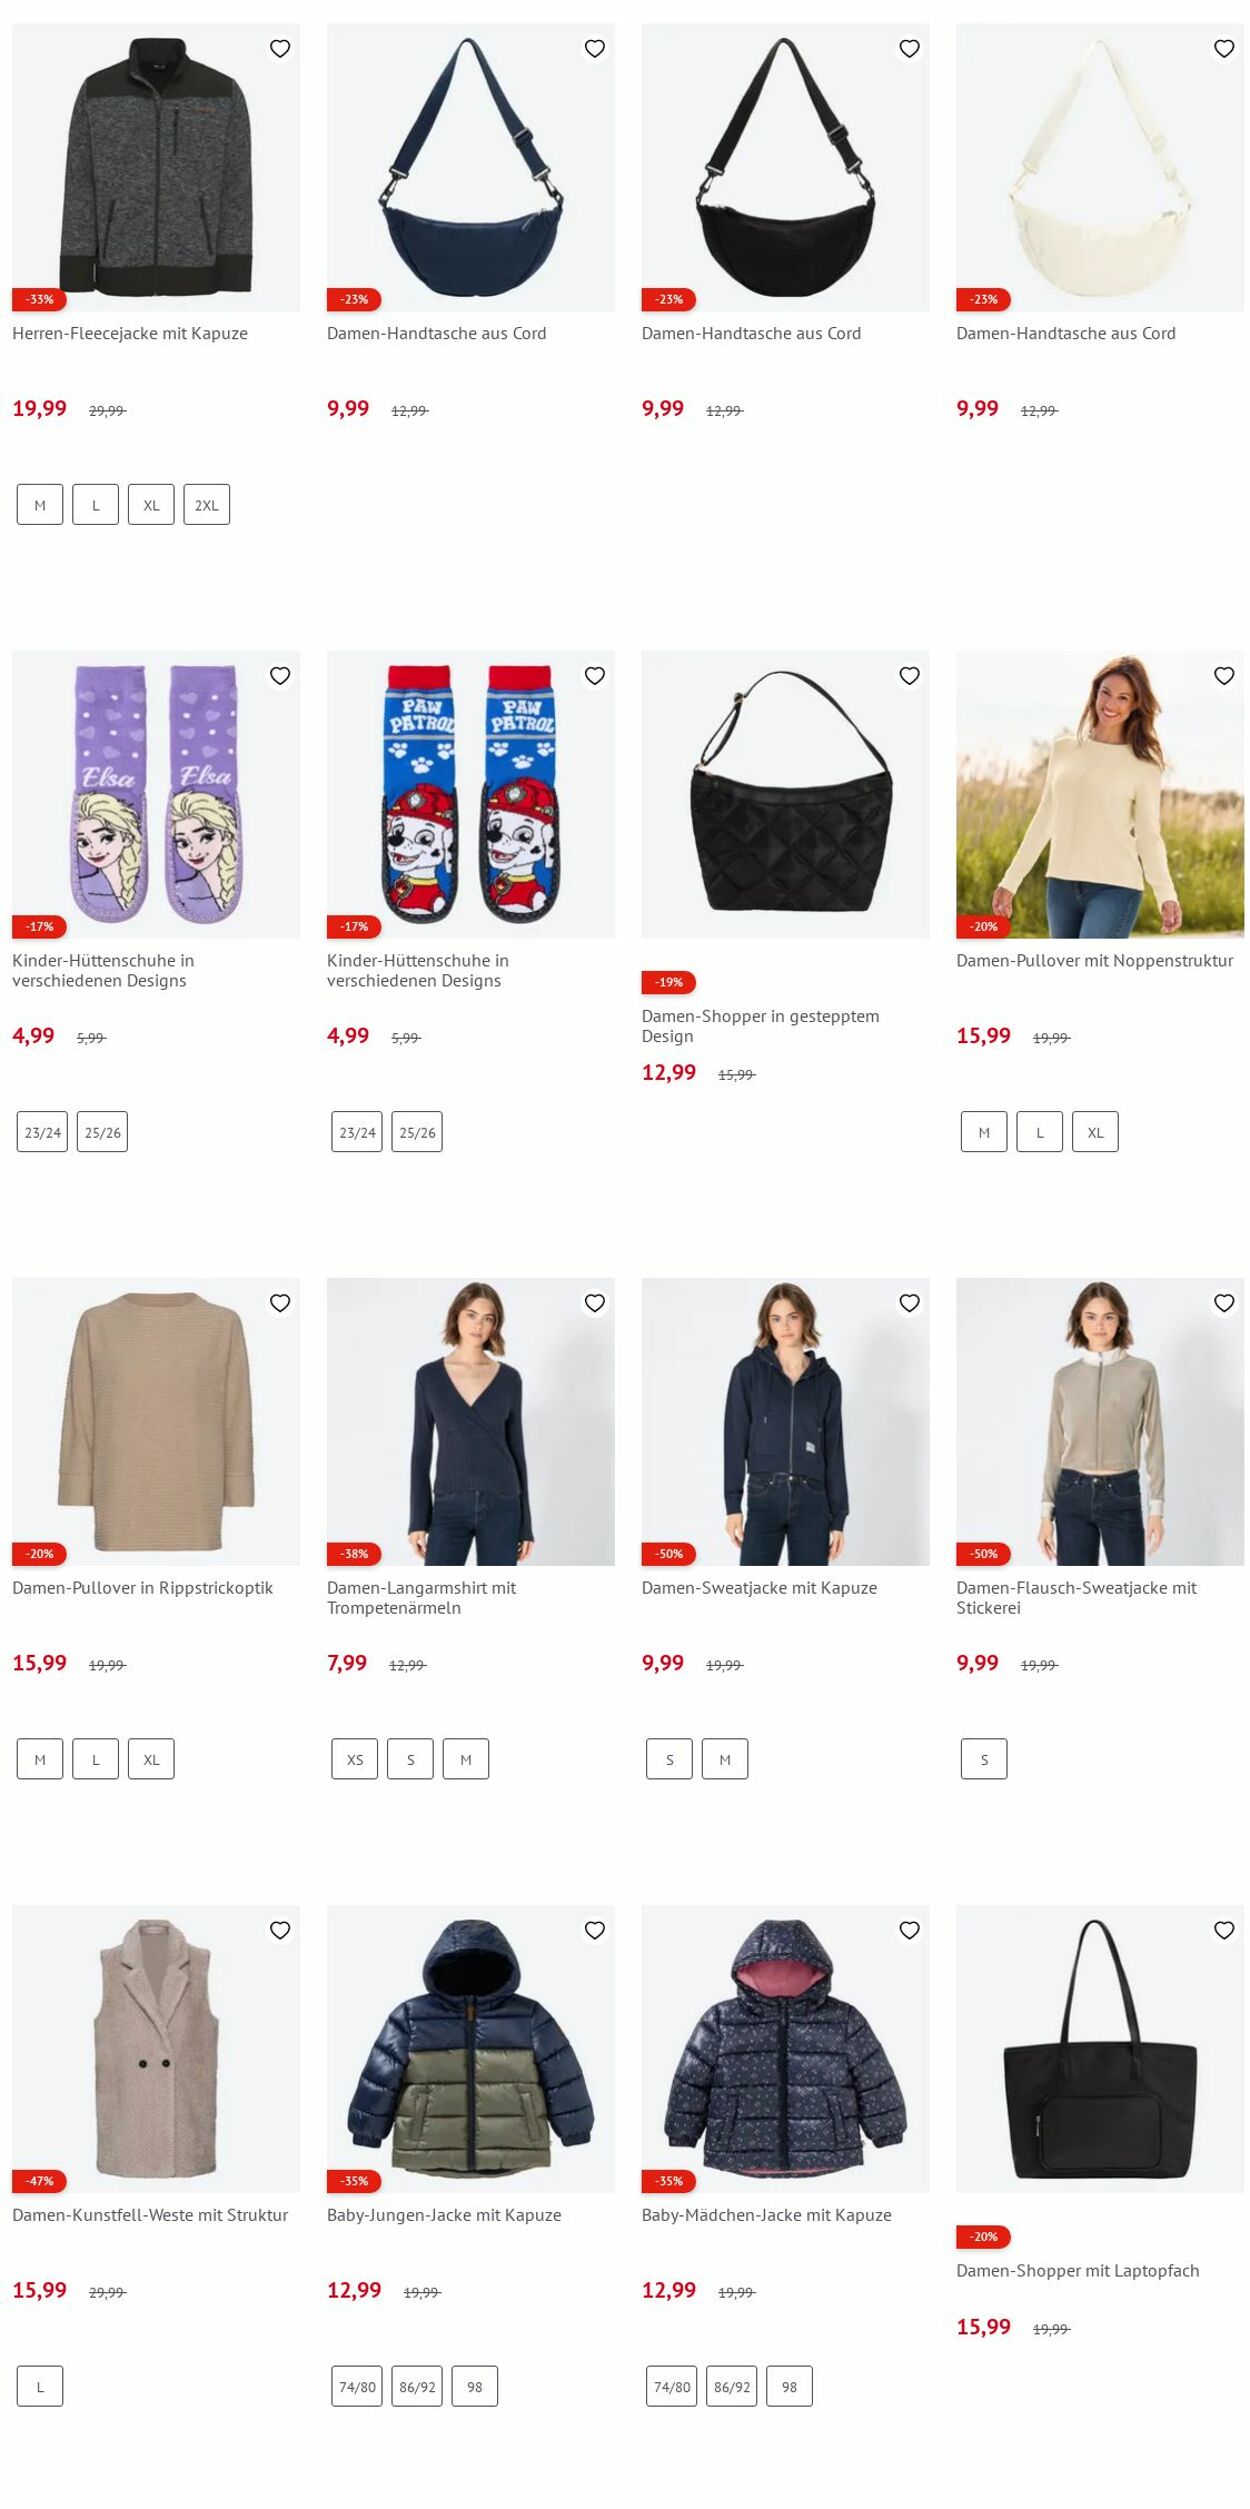Open the black Cord handbag product image
The height and width of the screenshot is (2509, 1250).
[x=785, y=167]
